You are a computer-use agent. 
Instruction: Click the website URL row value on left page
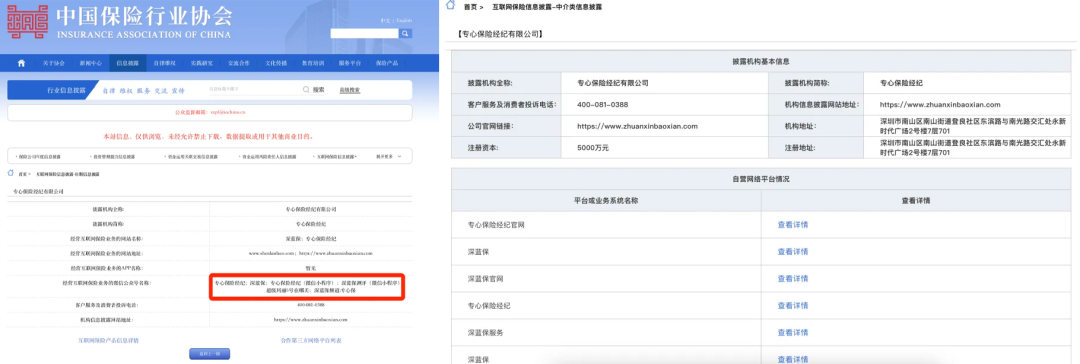click(x=311, y=253)
